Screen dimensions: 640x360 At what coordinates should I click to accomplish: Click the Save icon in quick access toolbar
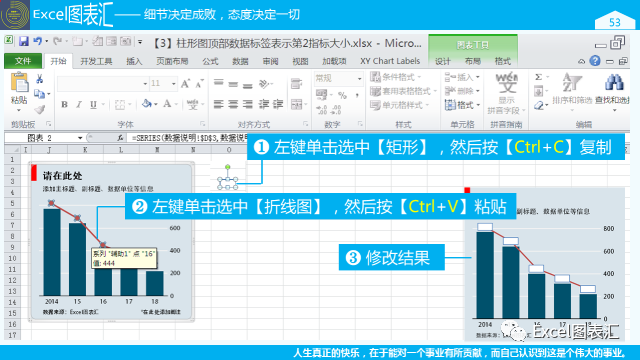(24, 41)
